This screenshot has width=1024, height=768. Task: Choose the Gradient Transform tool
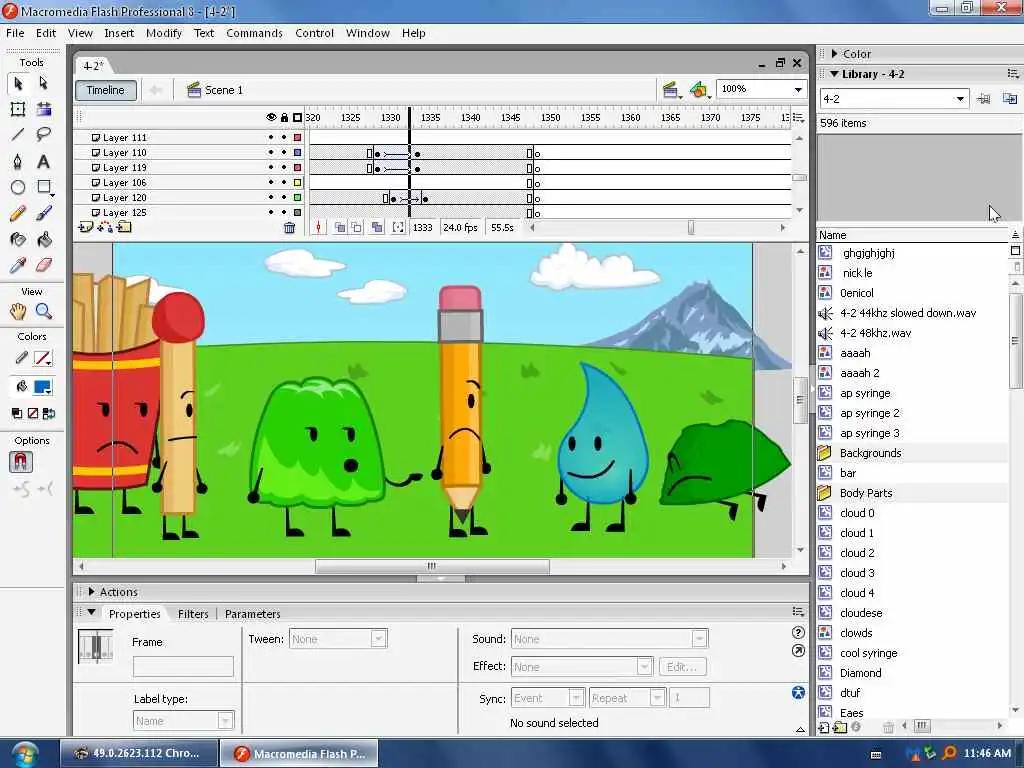pyautogui.click(x=43, y=109)
